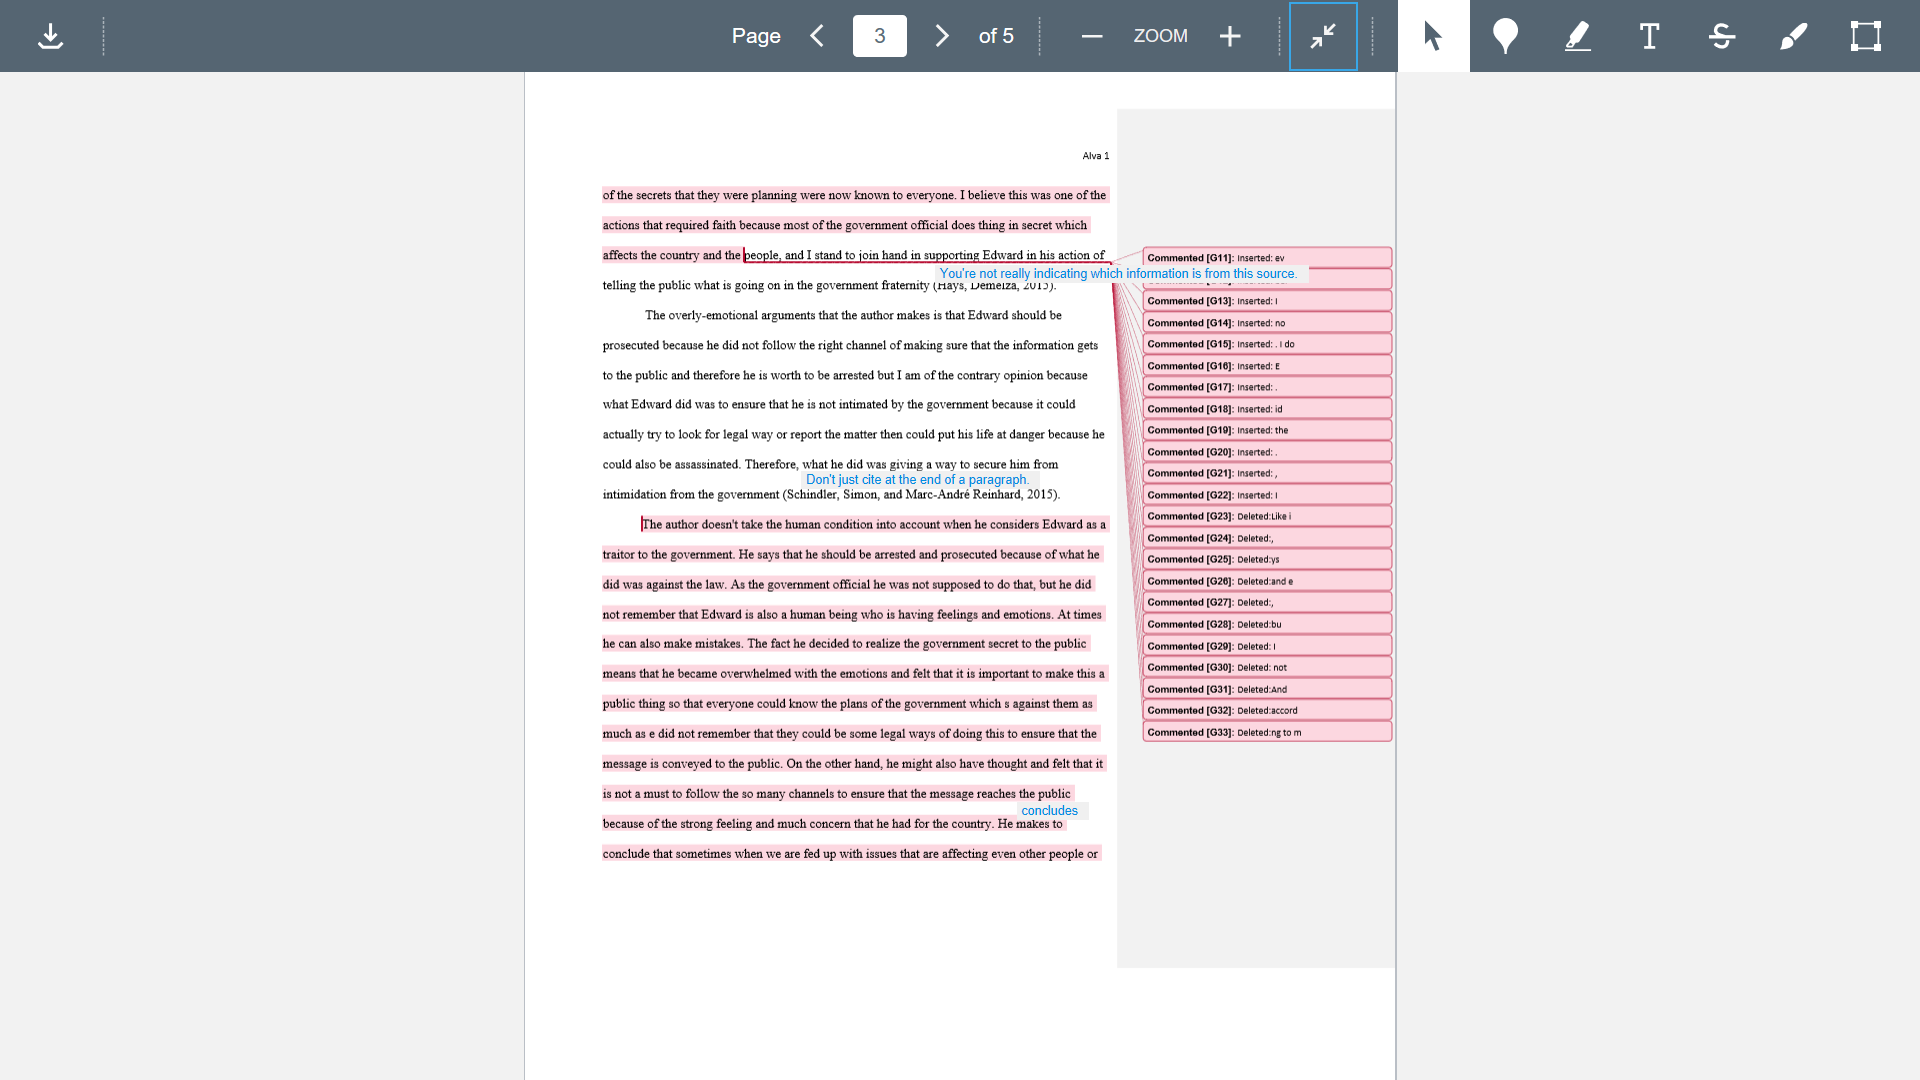Go to the previous page
Viewport: 1920px width, 1080px height.
pos(817,36)
